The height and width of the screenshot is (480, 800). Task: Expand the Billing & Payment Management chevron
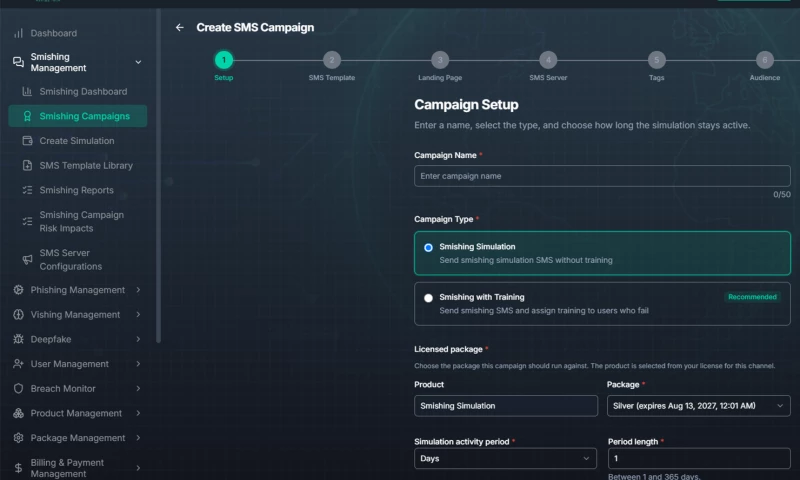click(138, 468)
